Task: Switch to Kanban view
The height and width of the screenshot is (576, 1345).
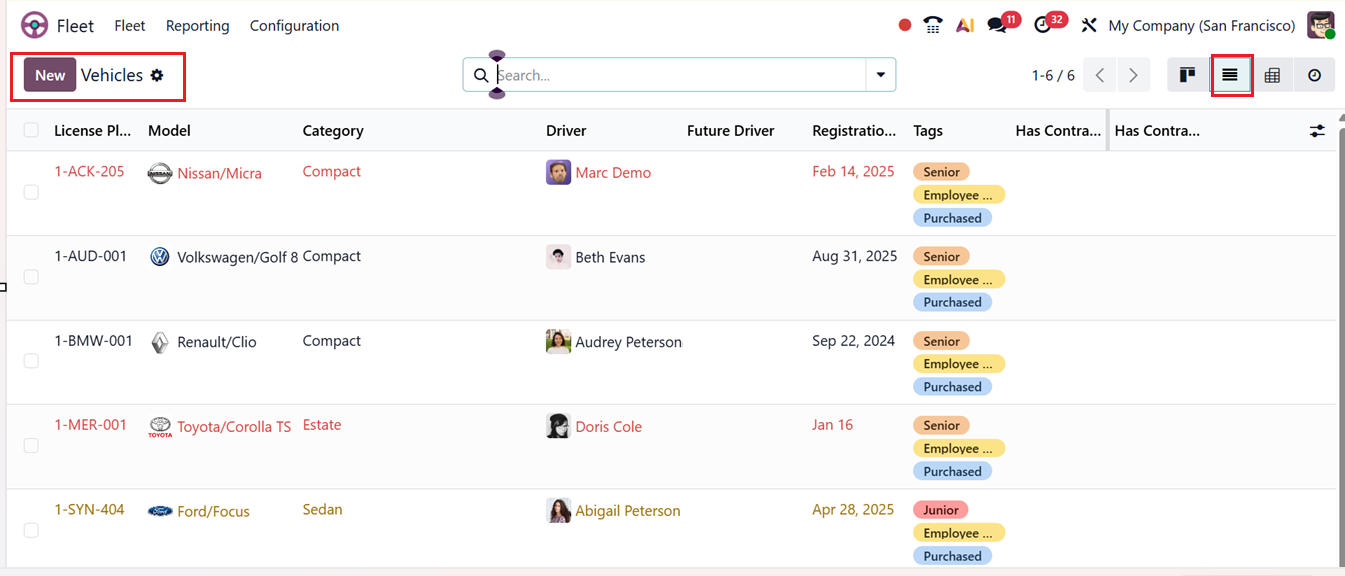Action: coord(1187,75)
